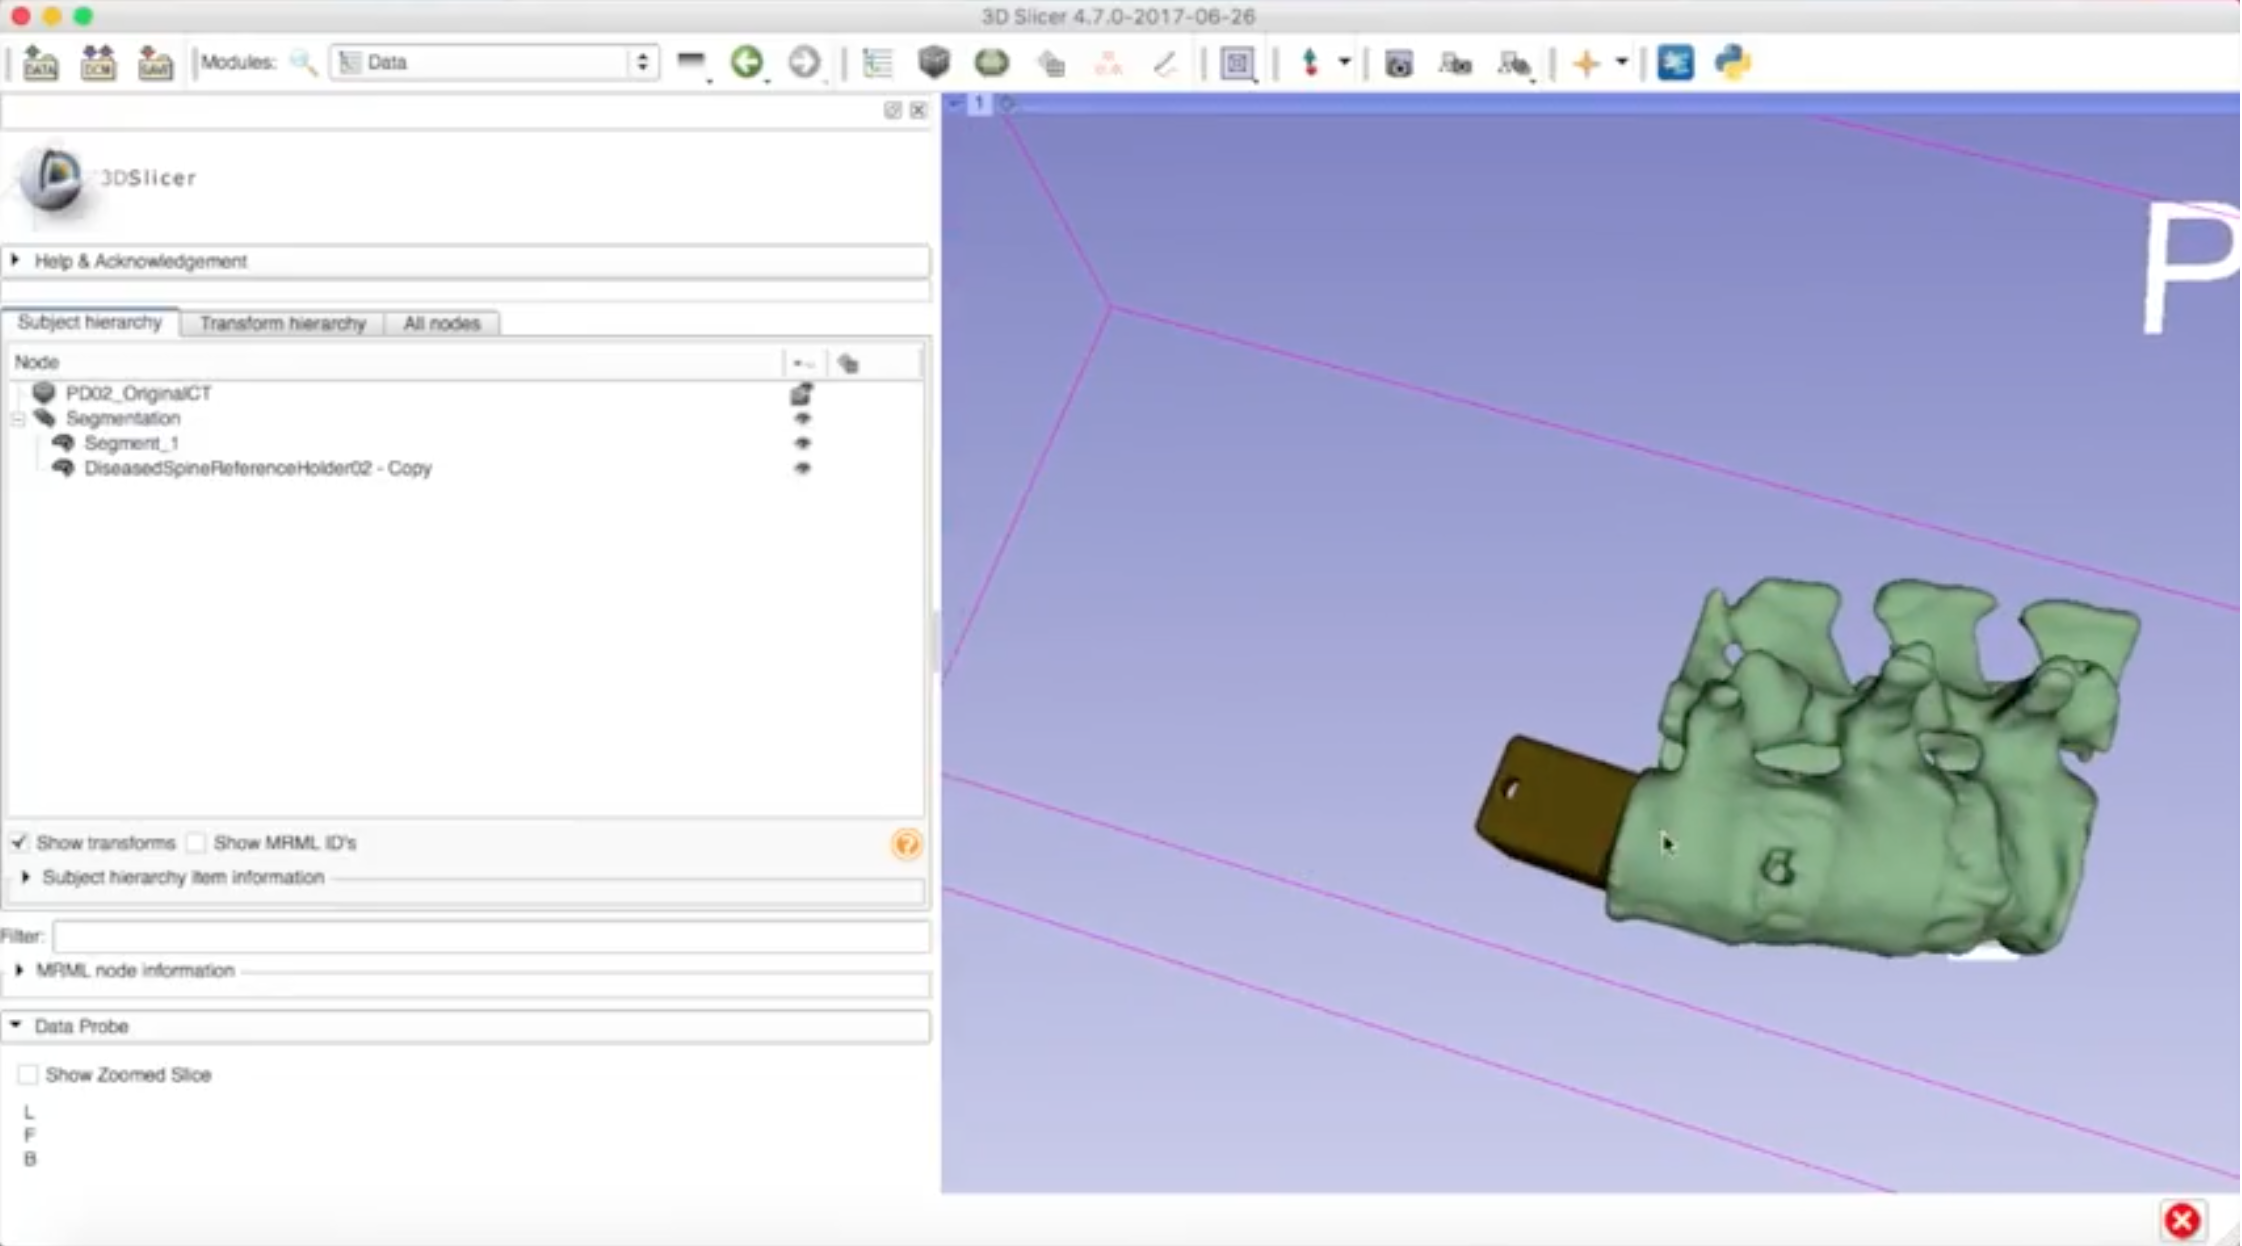This screenshot has width=2242, height=1246.
Task: Switch to the All nodes tab
Action: point(441,323)
